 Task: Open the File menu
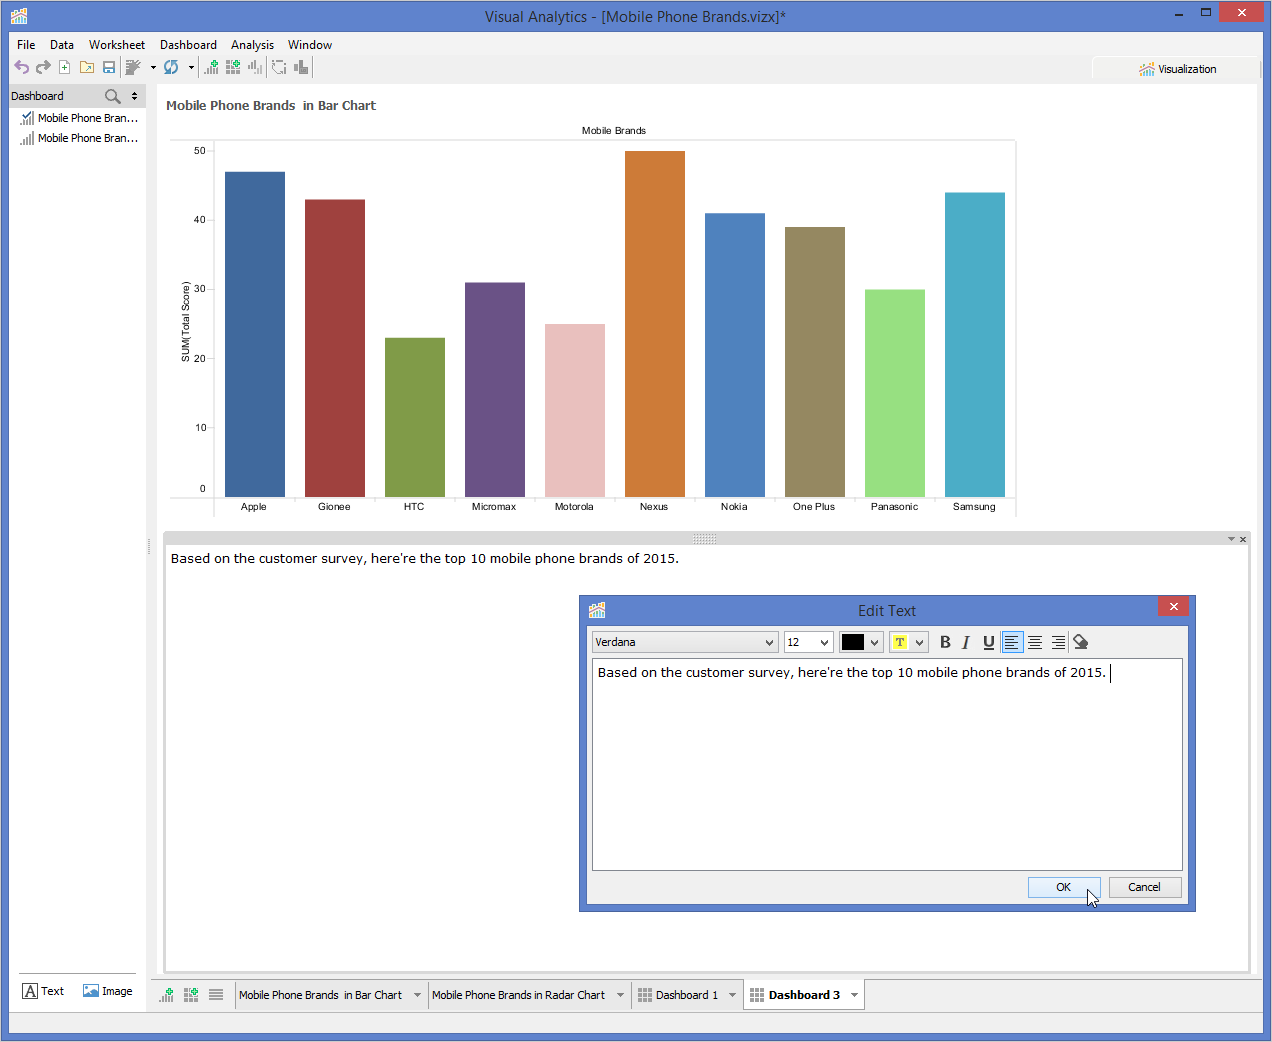(26, 45)
